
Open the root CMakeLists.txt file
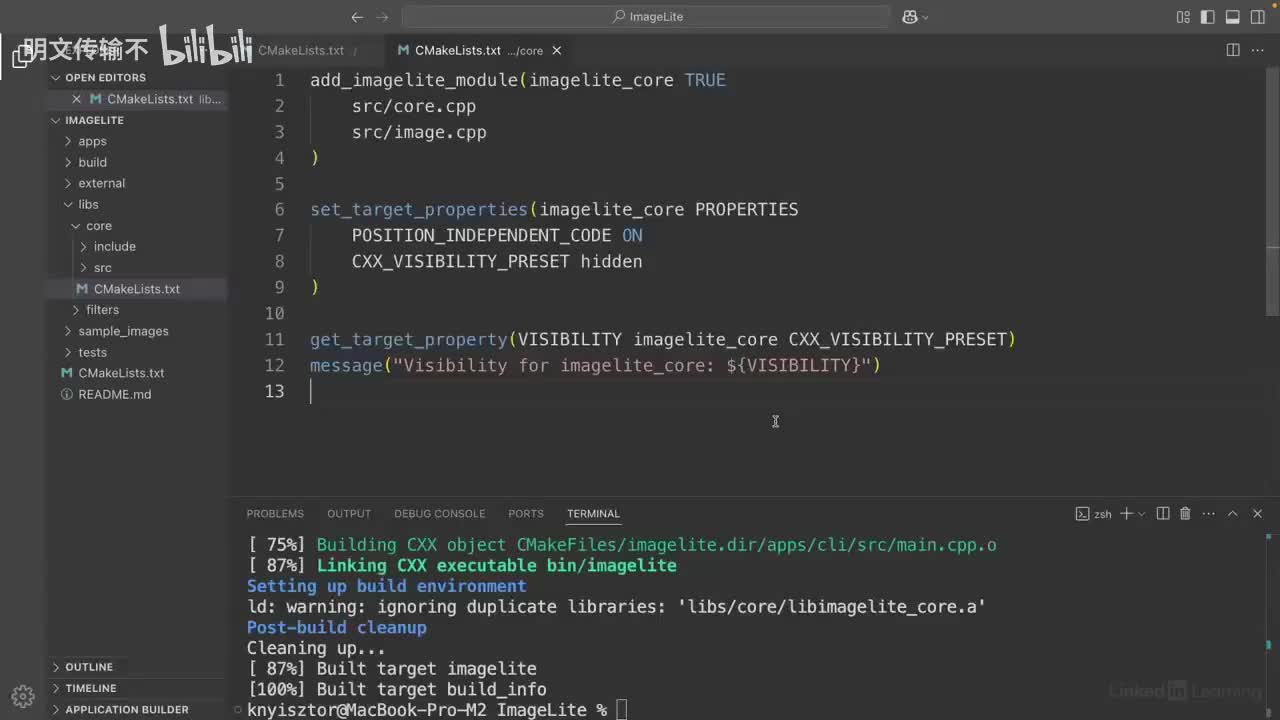click(121, 373)
